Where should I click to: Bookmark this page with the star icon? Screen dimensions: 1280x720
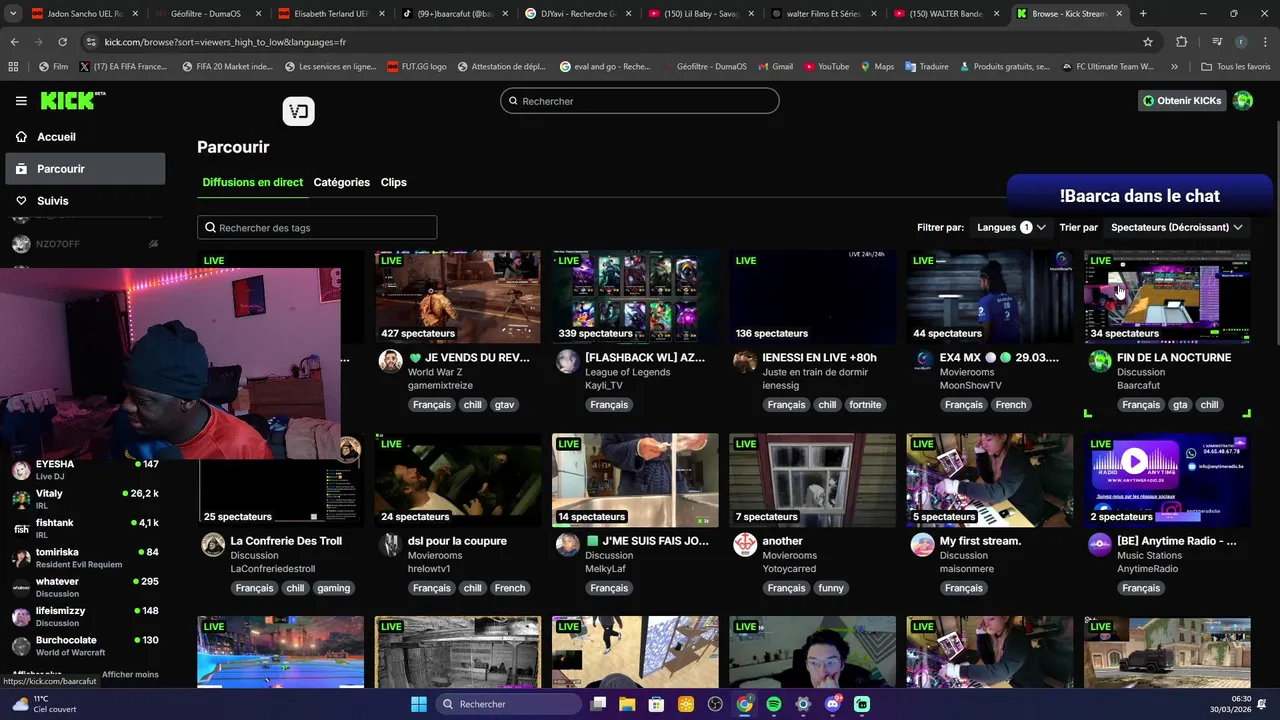tap(1148, 42)
